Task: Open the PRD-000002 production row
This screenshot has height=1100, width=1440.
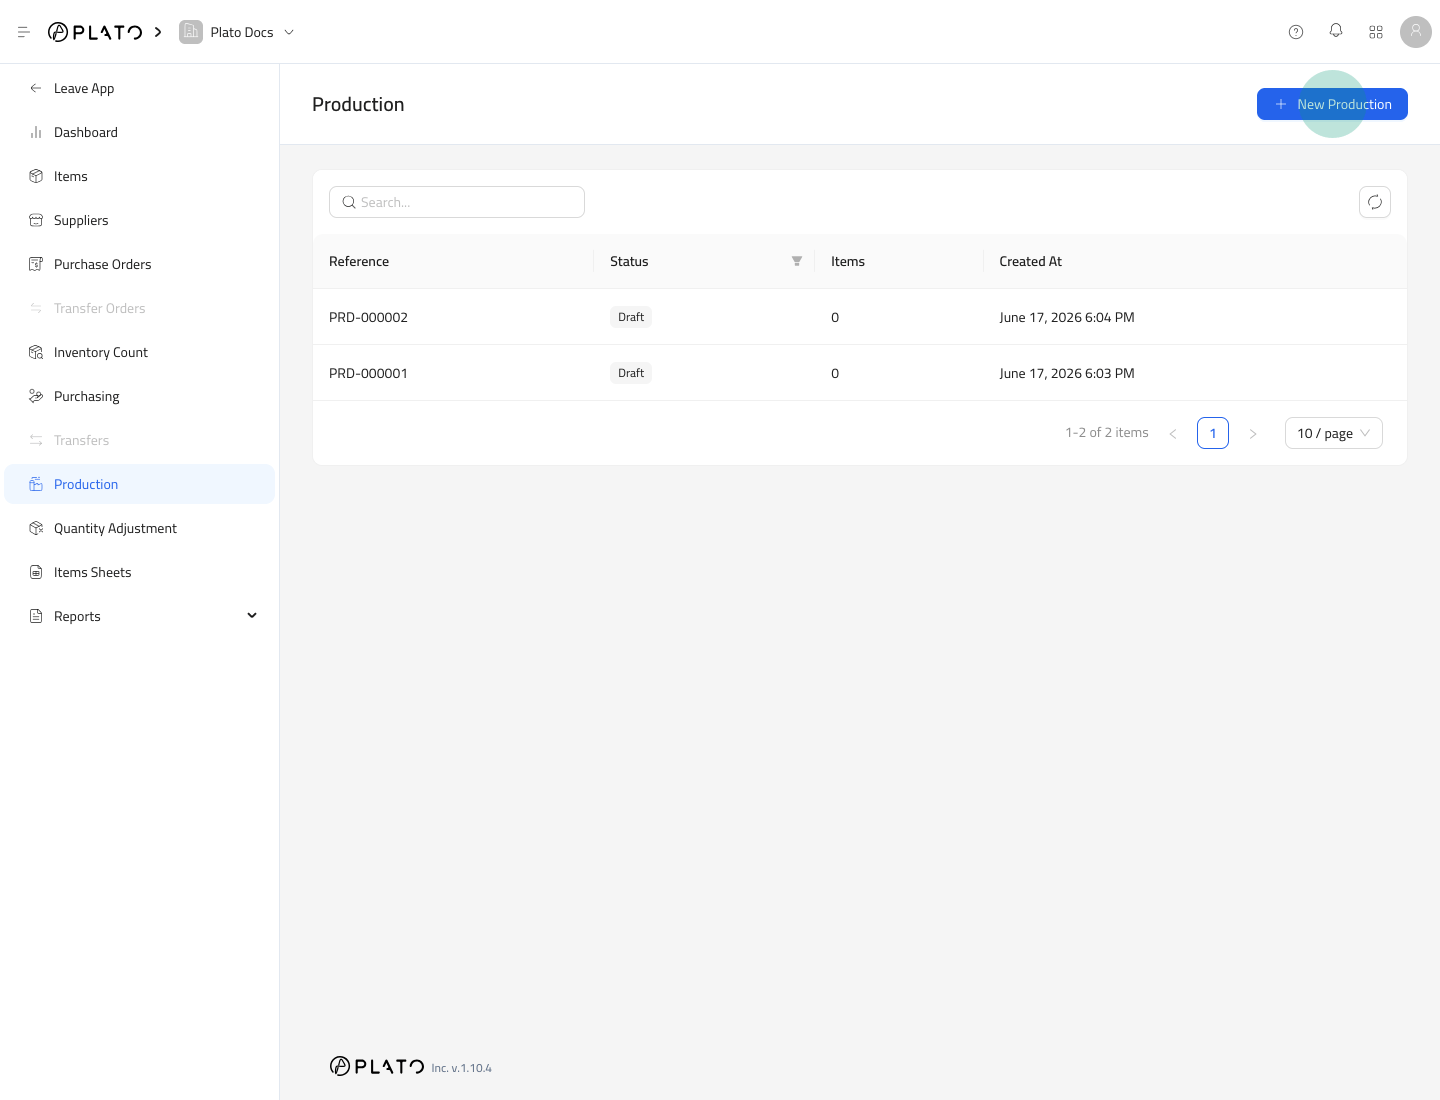Action: tap(860, 317)
